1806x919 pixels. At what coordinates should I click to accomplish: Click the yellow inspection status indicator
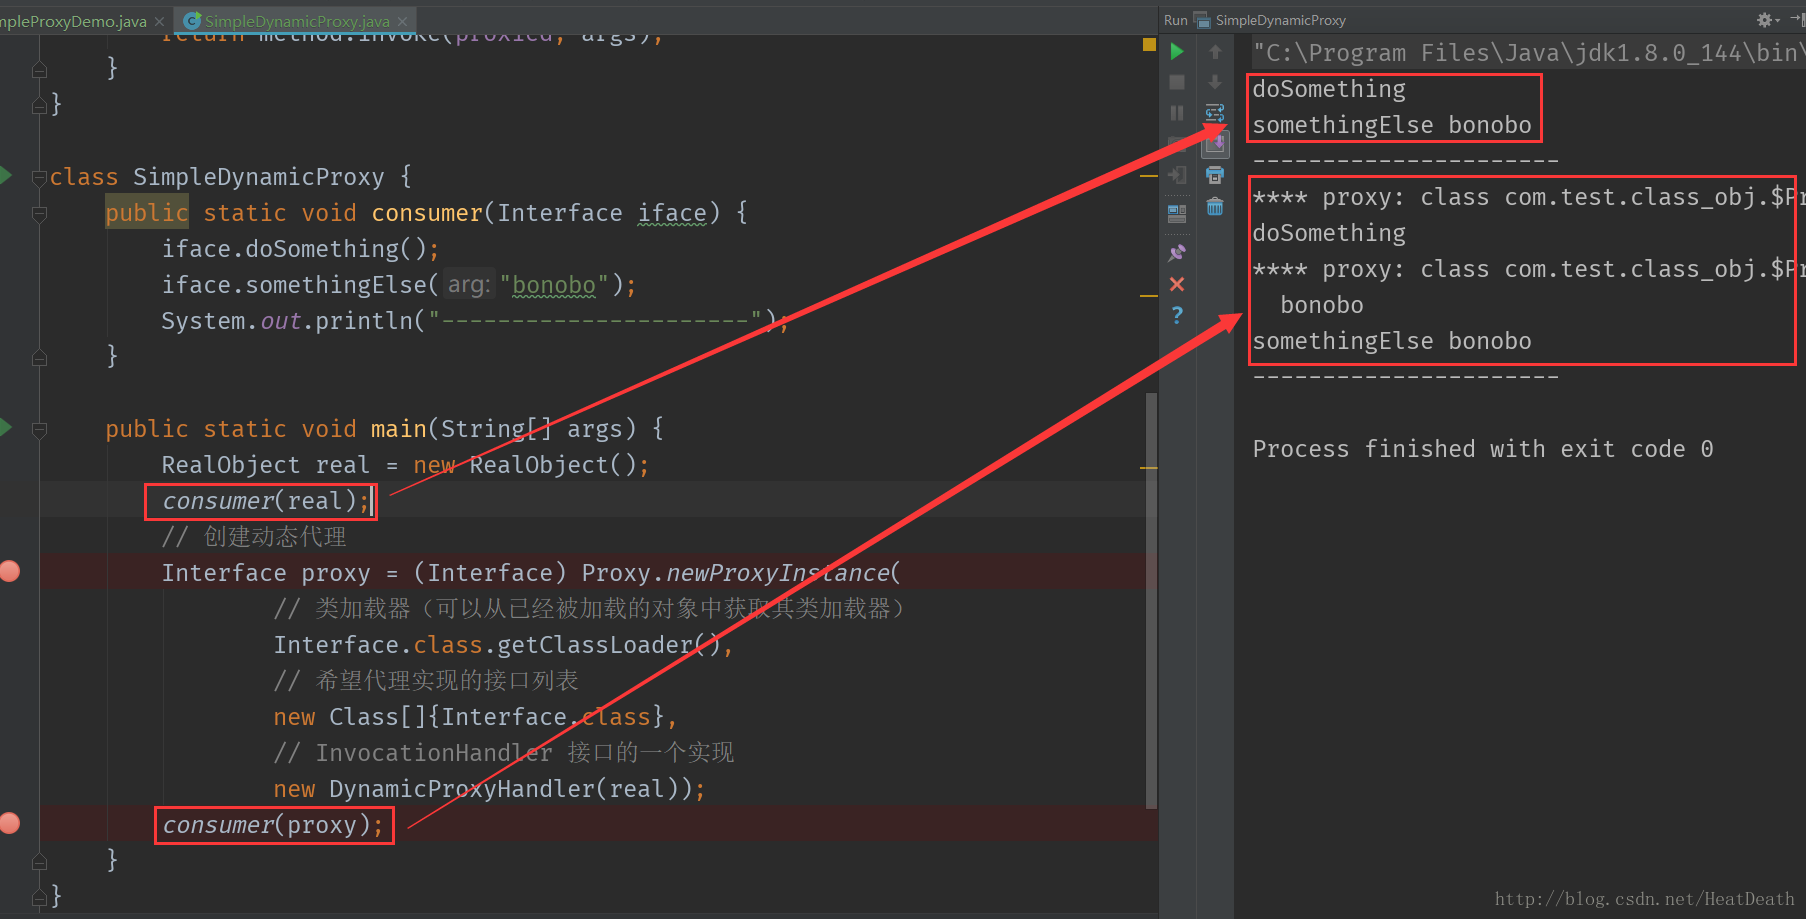(1149, 45)
